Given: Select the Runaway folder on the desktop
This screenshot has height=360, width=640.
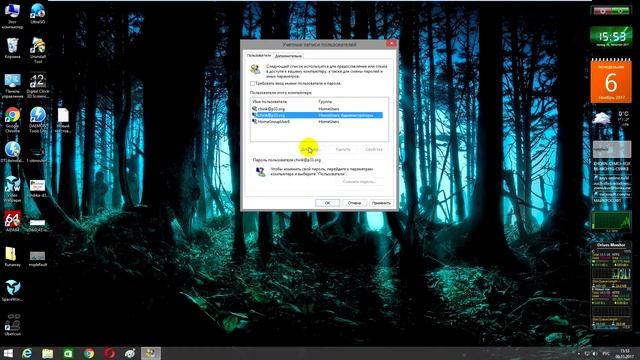Looking at the screenshot, I should pyautogui.click(x=12, y=257).
